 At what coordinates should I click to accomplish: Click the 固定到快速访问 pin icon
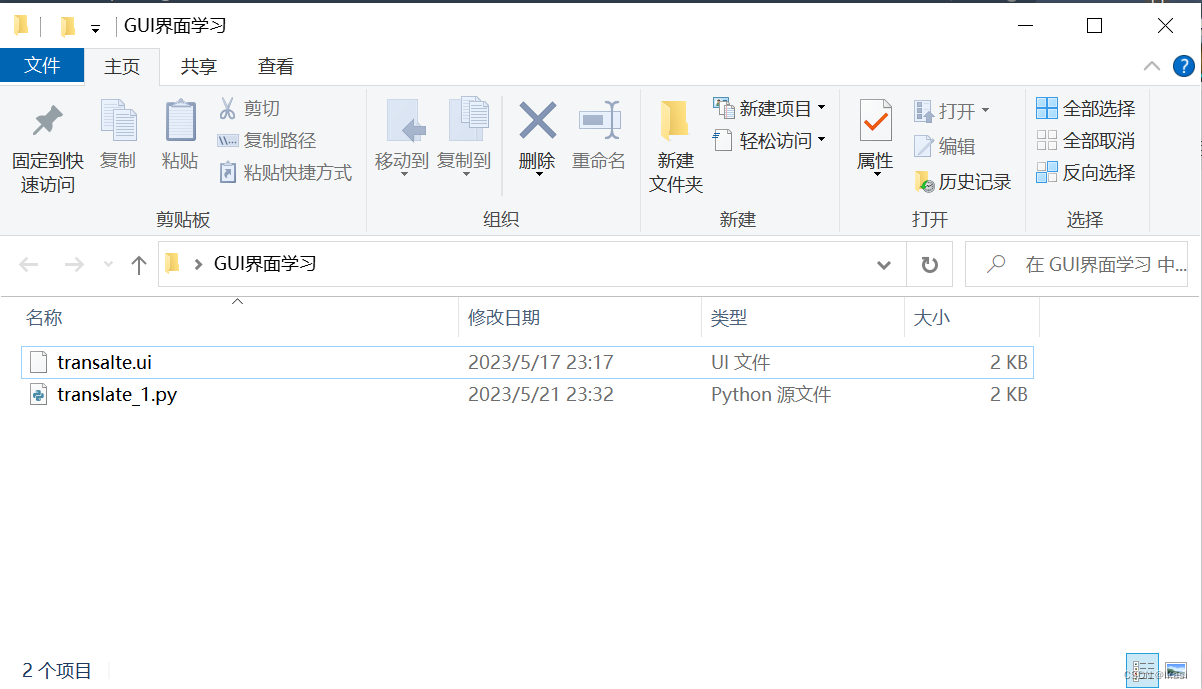point(46,140)
